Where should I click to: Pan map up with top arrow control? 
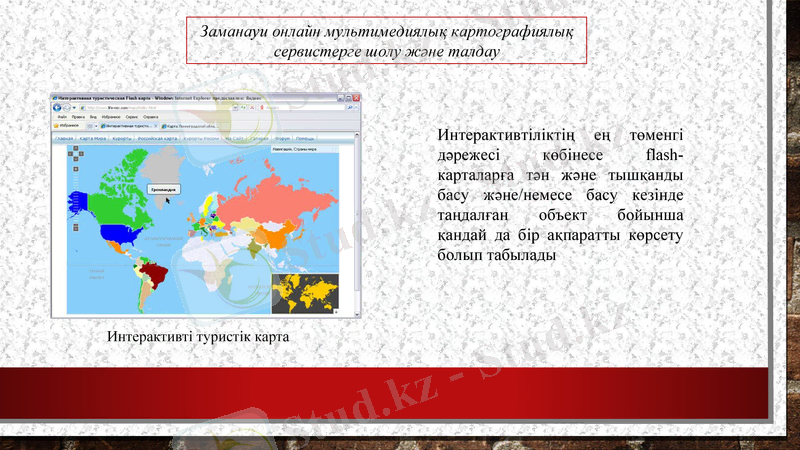click(x=76, y=148)
